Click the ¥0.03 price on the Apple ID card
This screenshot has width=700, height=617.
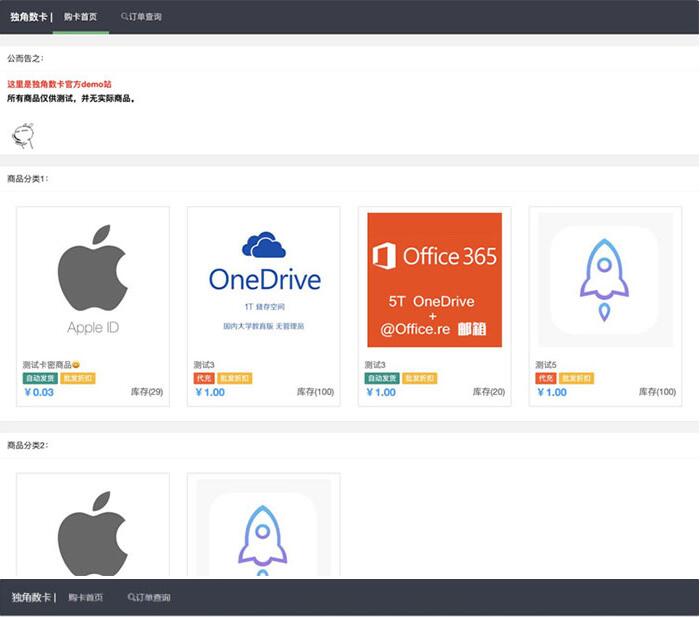(x=39, y=392)
